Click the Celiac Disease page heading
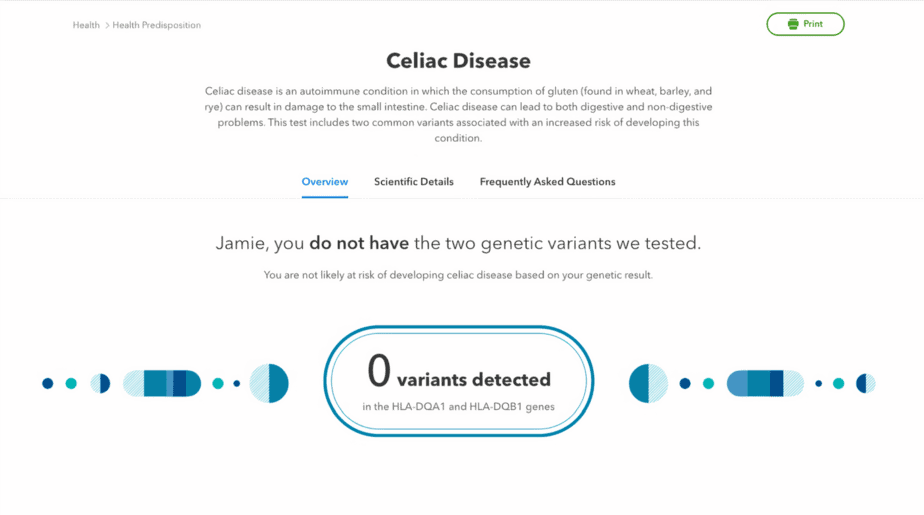Image resolution: width=924 pixels, height=515 pixels. tap(458, 61)
